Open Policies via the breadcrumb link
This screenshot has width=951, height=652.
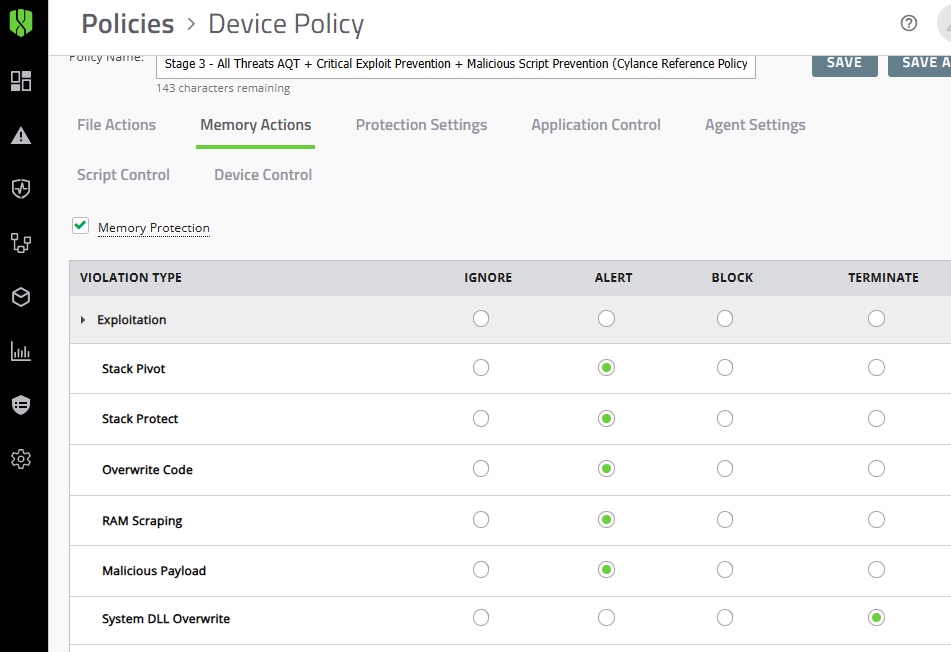127,23
